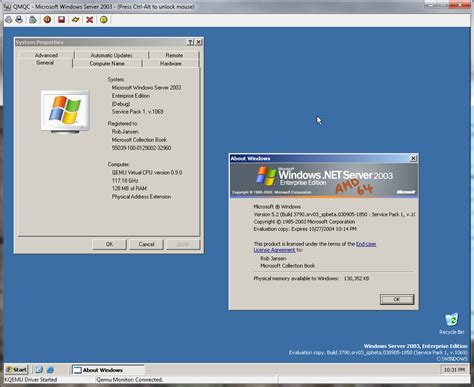This screenshot has width=474, height=387.
Task: Click the first disc icon in QMQC toolbar
Action: 9,20
